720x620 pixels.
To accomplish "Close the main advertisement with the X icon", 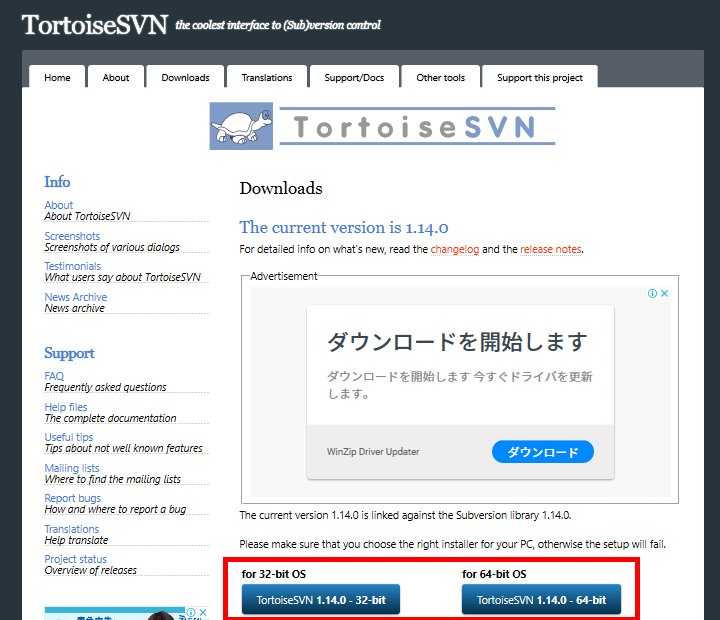I will 664,293.
